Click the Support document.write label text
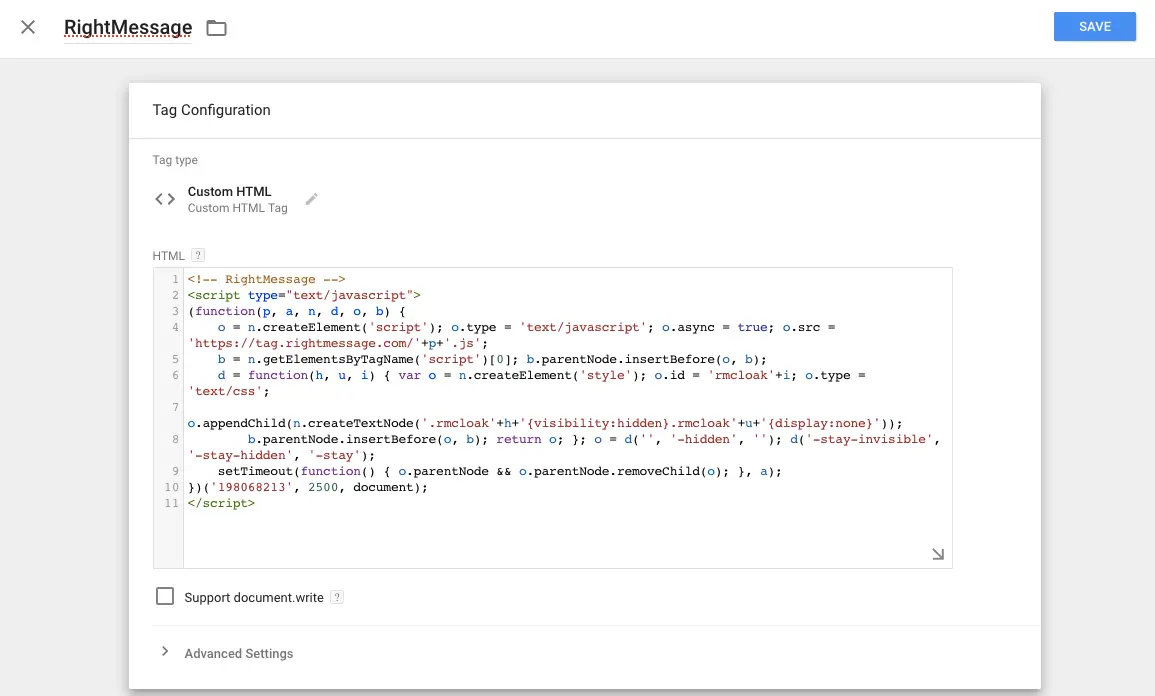Screen dimensions: 1155x696 (x=254, y=598)
